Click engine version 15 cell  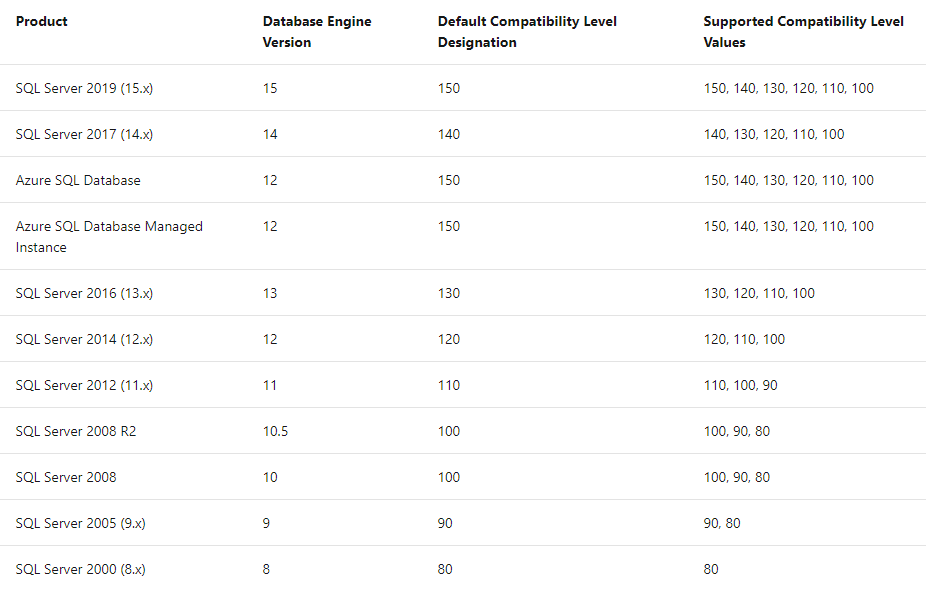[270, 88]
